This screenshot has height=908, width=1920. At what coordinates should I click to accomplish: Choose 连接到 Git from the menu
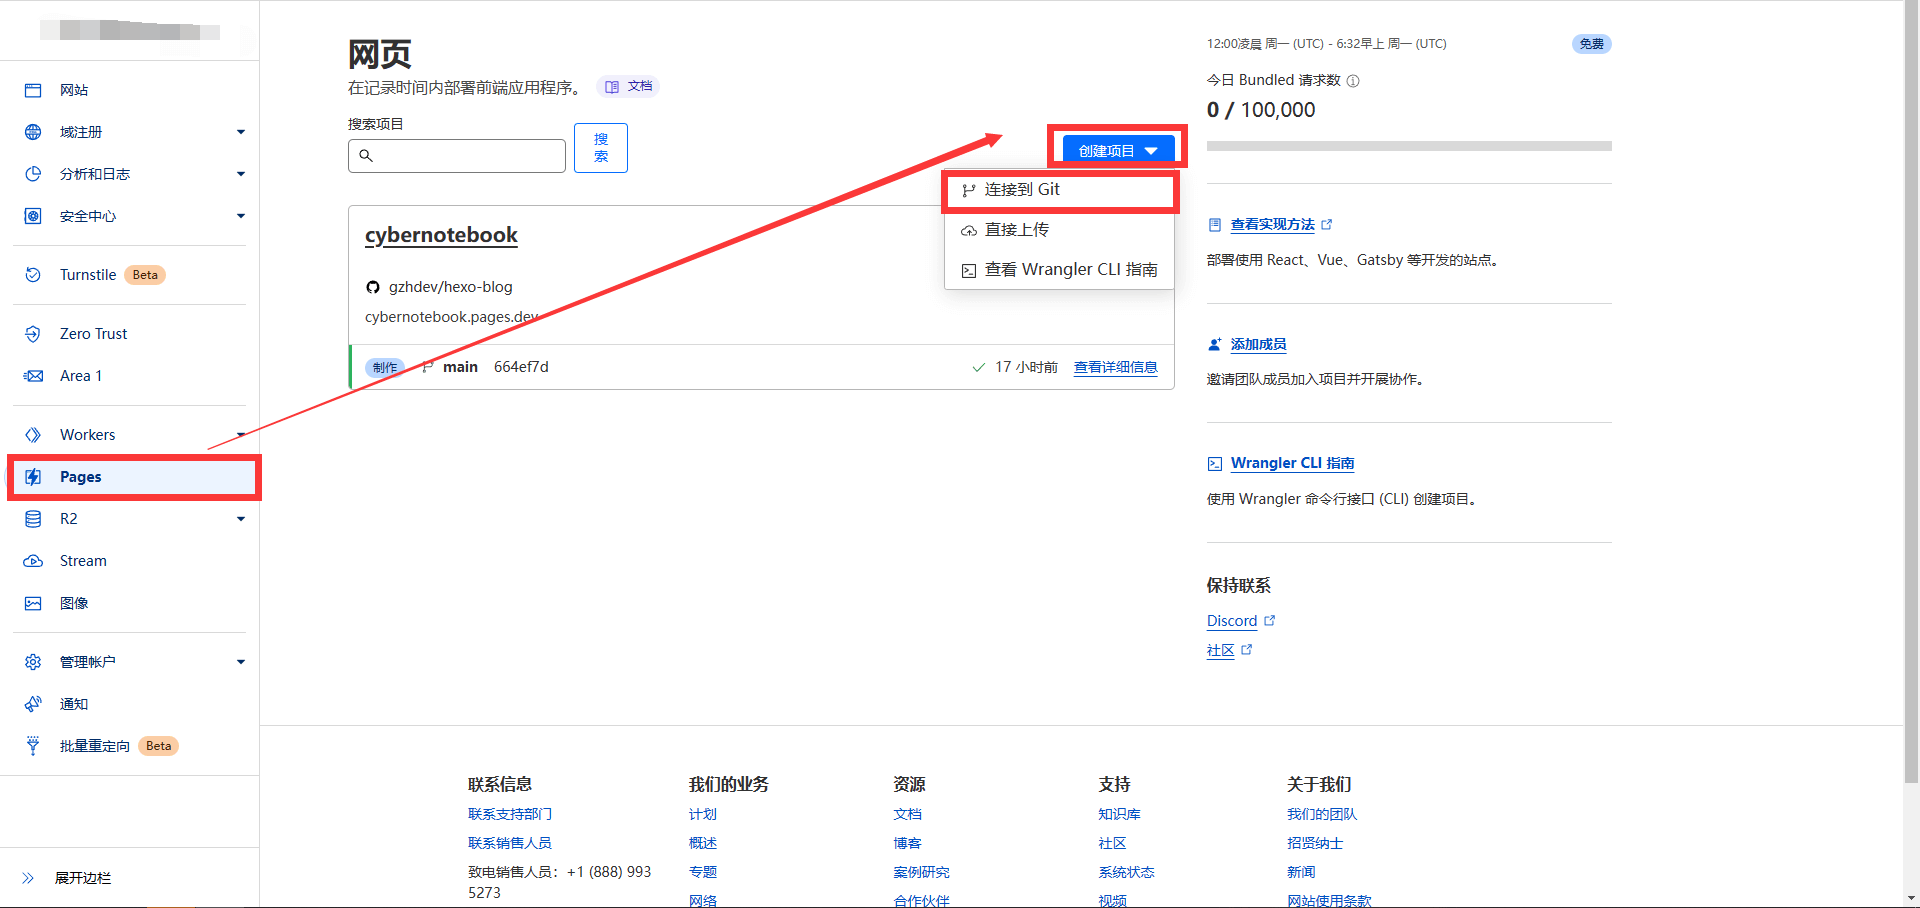point(1059,190)
